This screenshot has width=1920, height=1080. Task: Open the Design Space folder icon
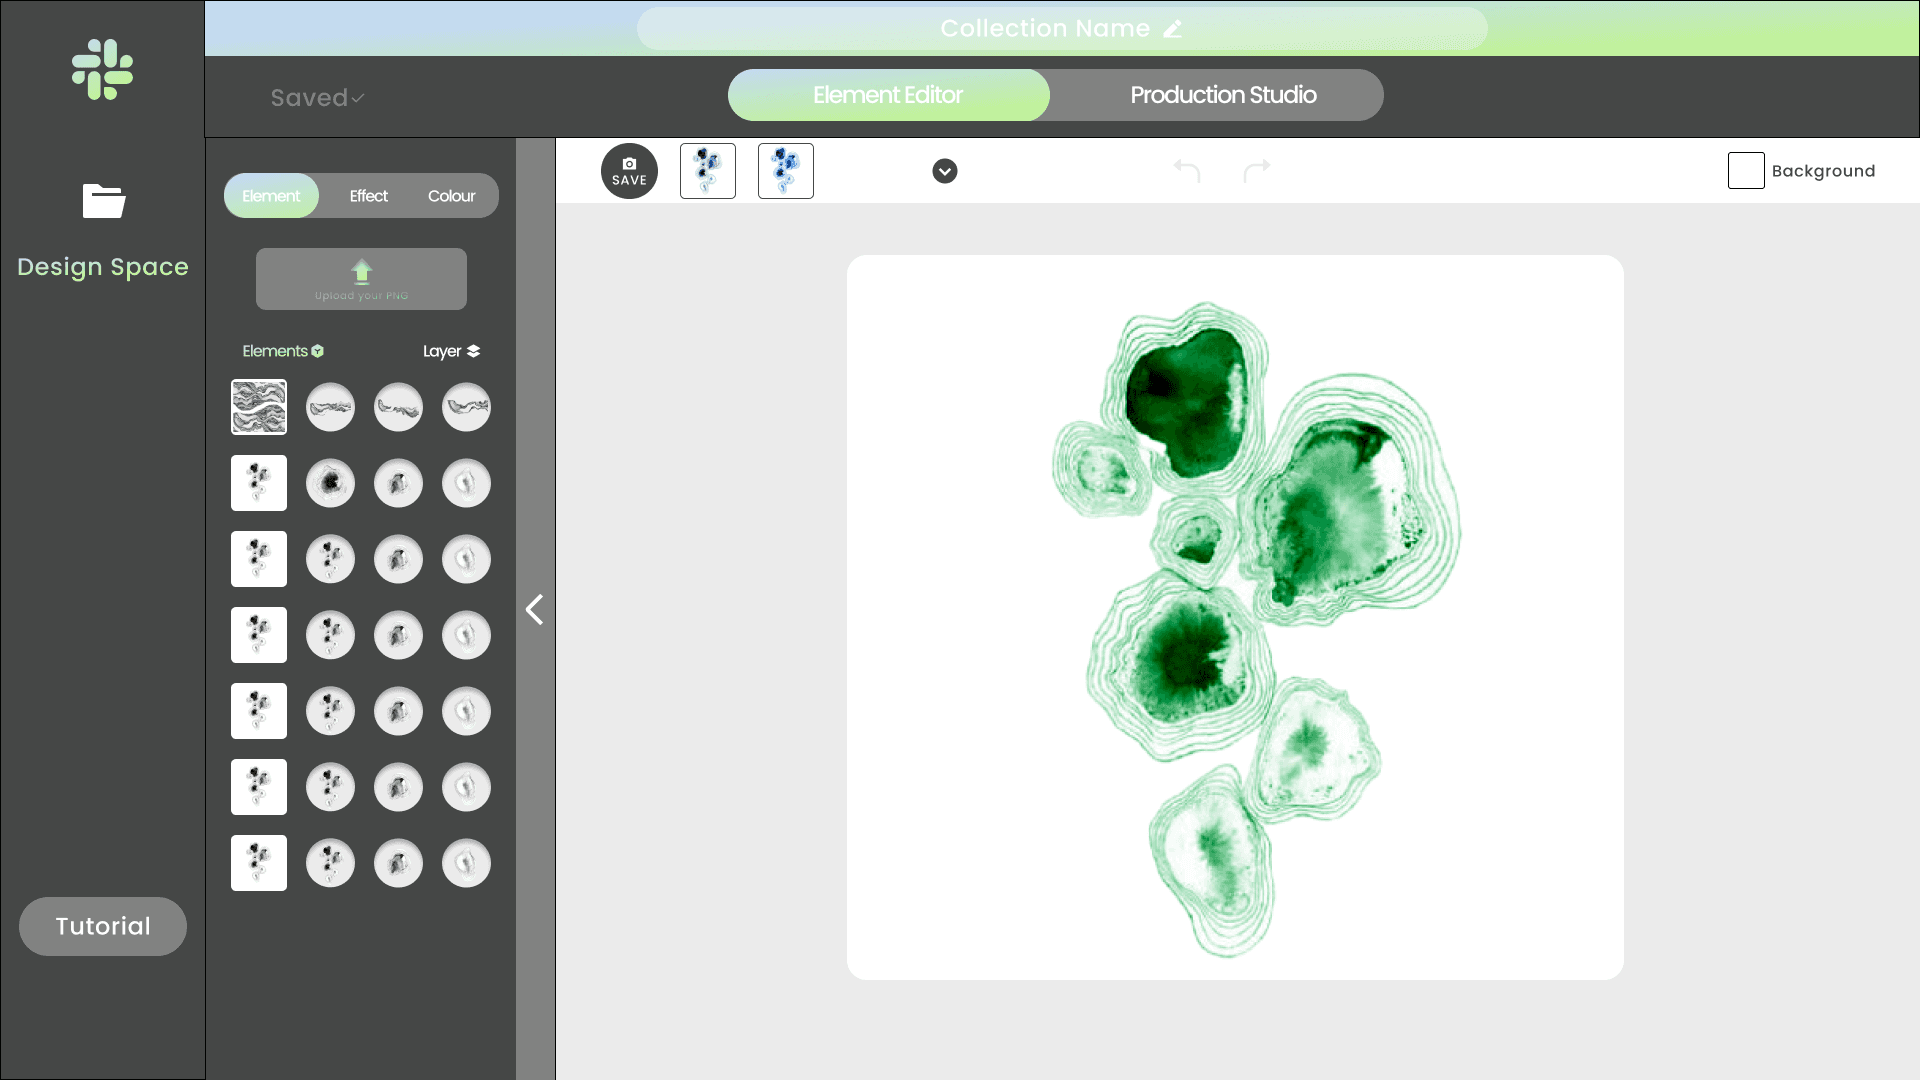(103, 201)
